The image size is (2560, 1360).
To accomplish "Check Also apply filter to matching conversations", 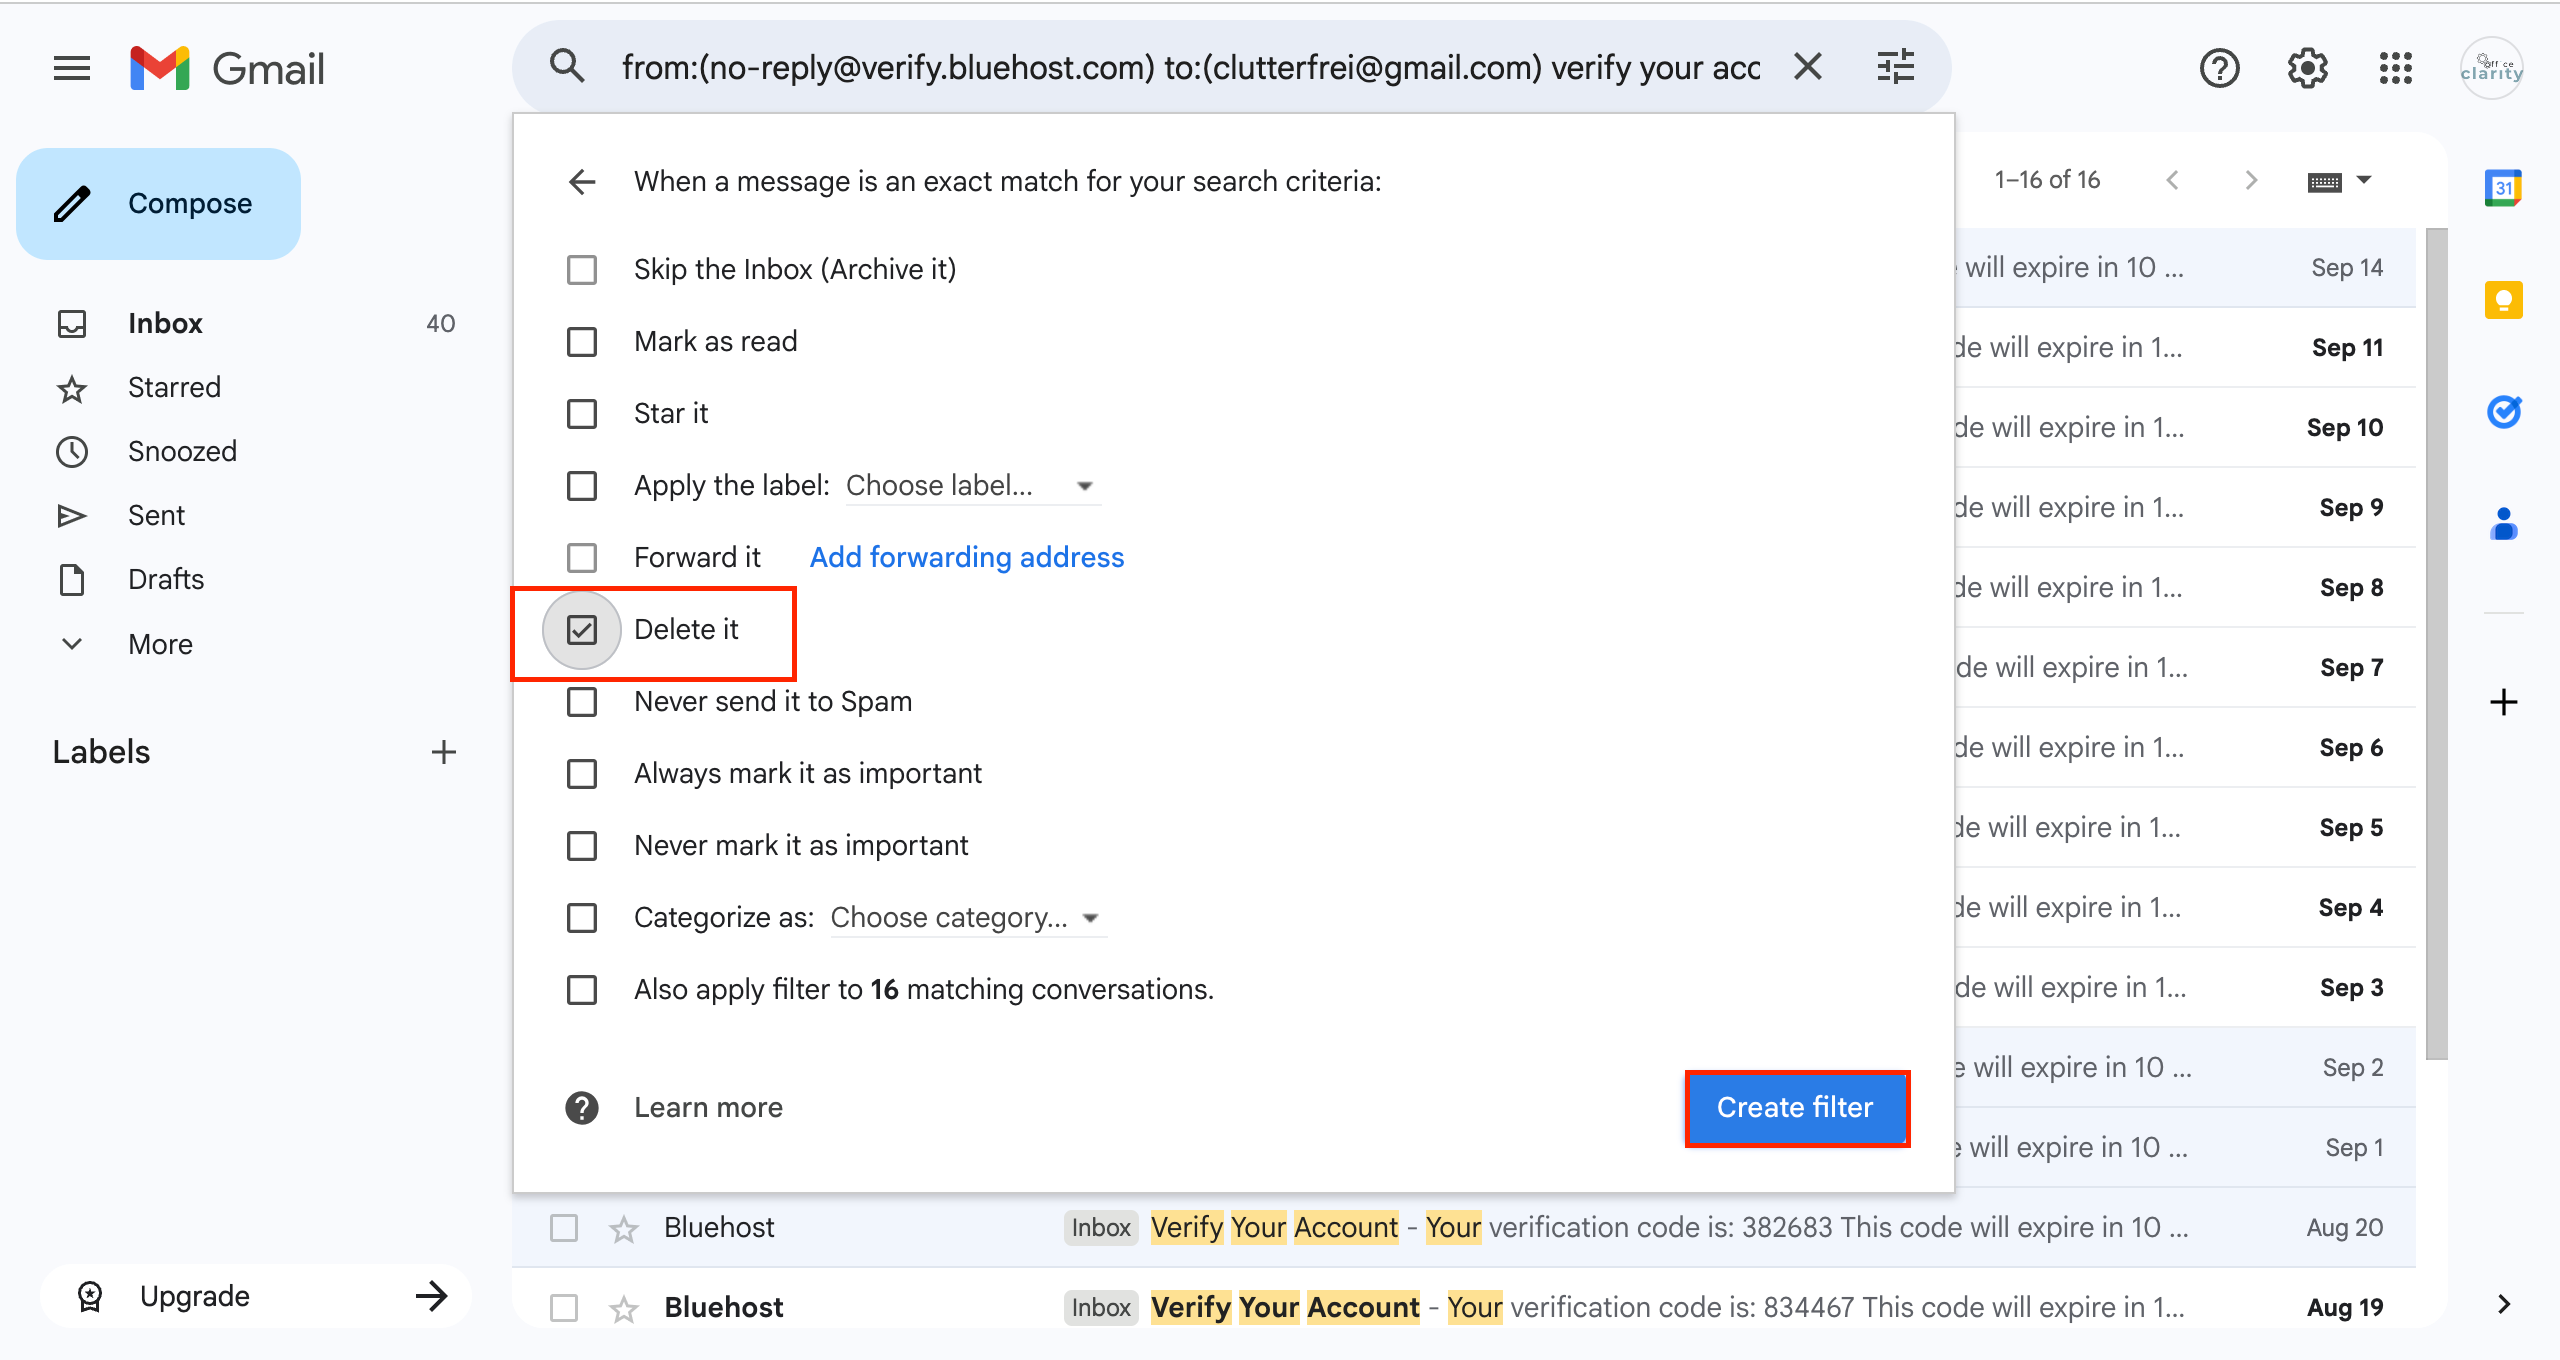I will (582, 990).
